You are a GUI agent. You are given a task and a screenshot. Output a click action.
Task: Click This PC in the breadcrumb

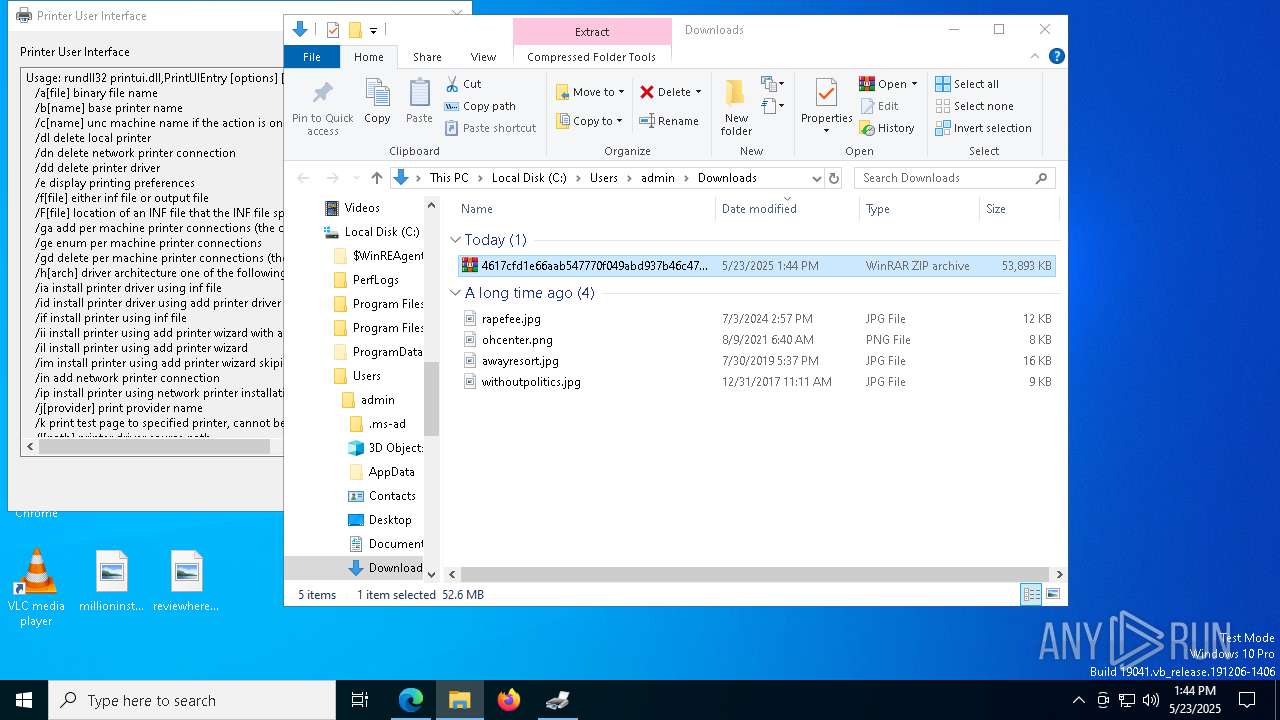[448, 178]
